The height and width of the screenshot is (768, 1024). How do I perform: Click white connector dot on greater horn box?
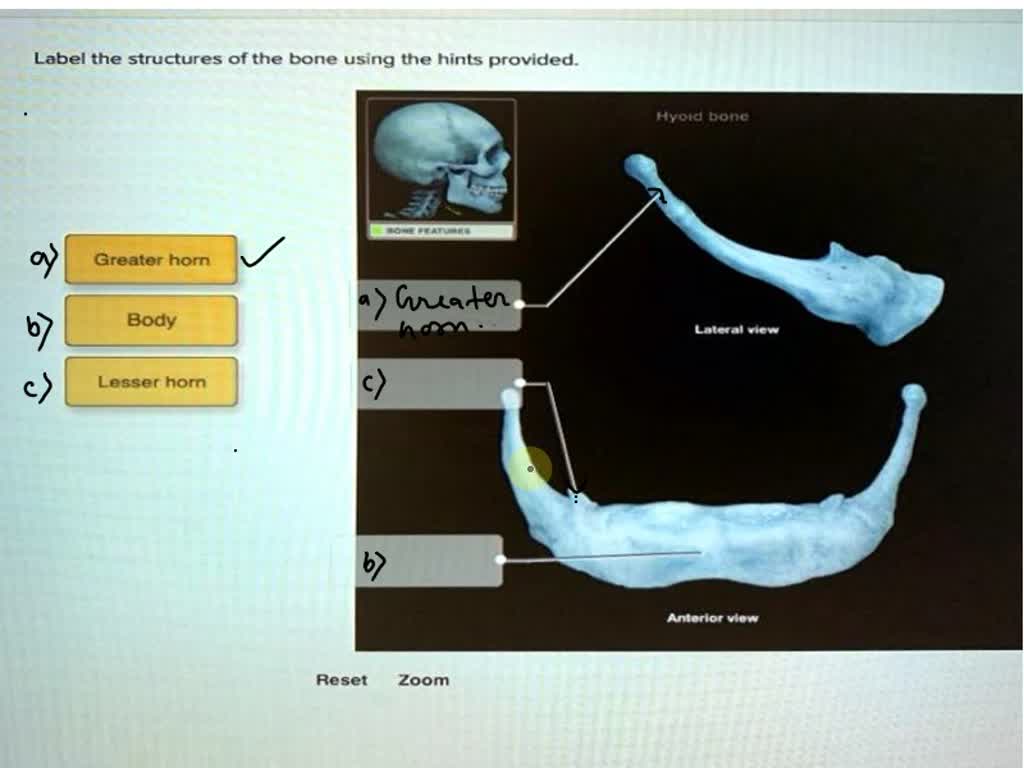tap(519, 304)
